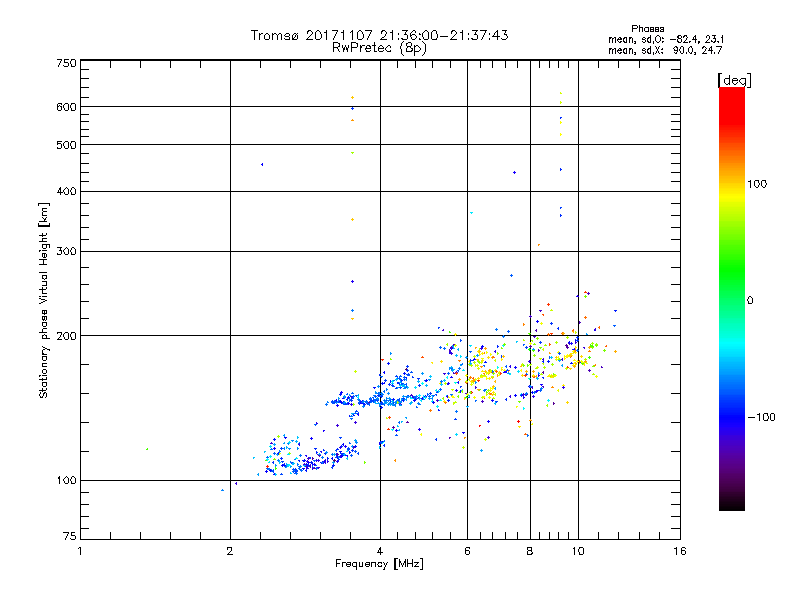Click the "Phases" header text
Viewport: 800px width, 600px height.
tap(647, 29)
